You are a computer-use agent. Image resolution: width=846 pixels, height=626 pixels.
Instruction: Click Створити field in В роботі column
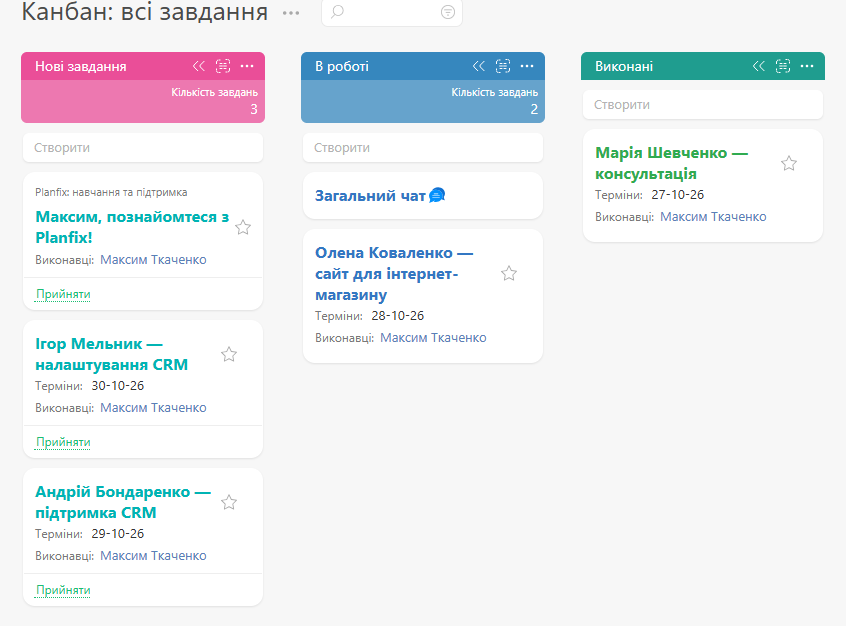[x=423, y=147]
